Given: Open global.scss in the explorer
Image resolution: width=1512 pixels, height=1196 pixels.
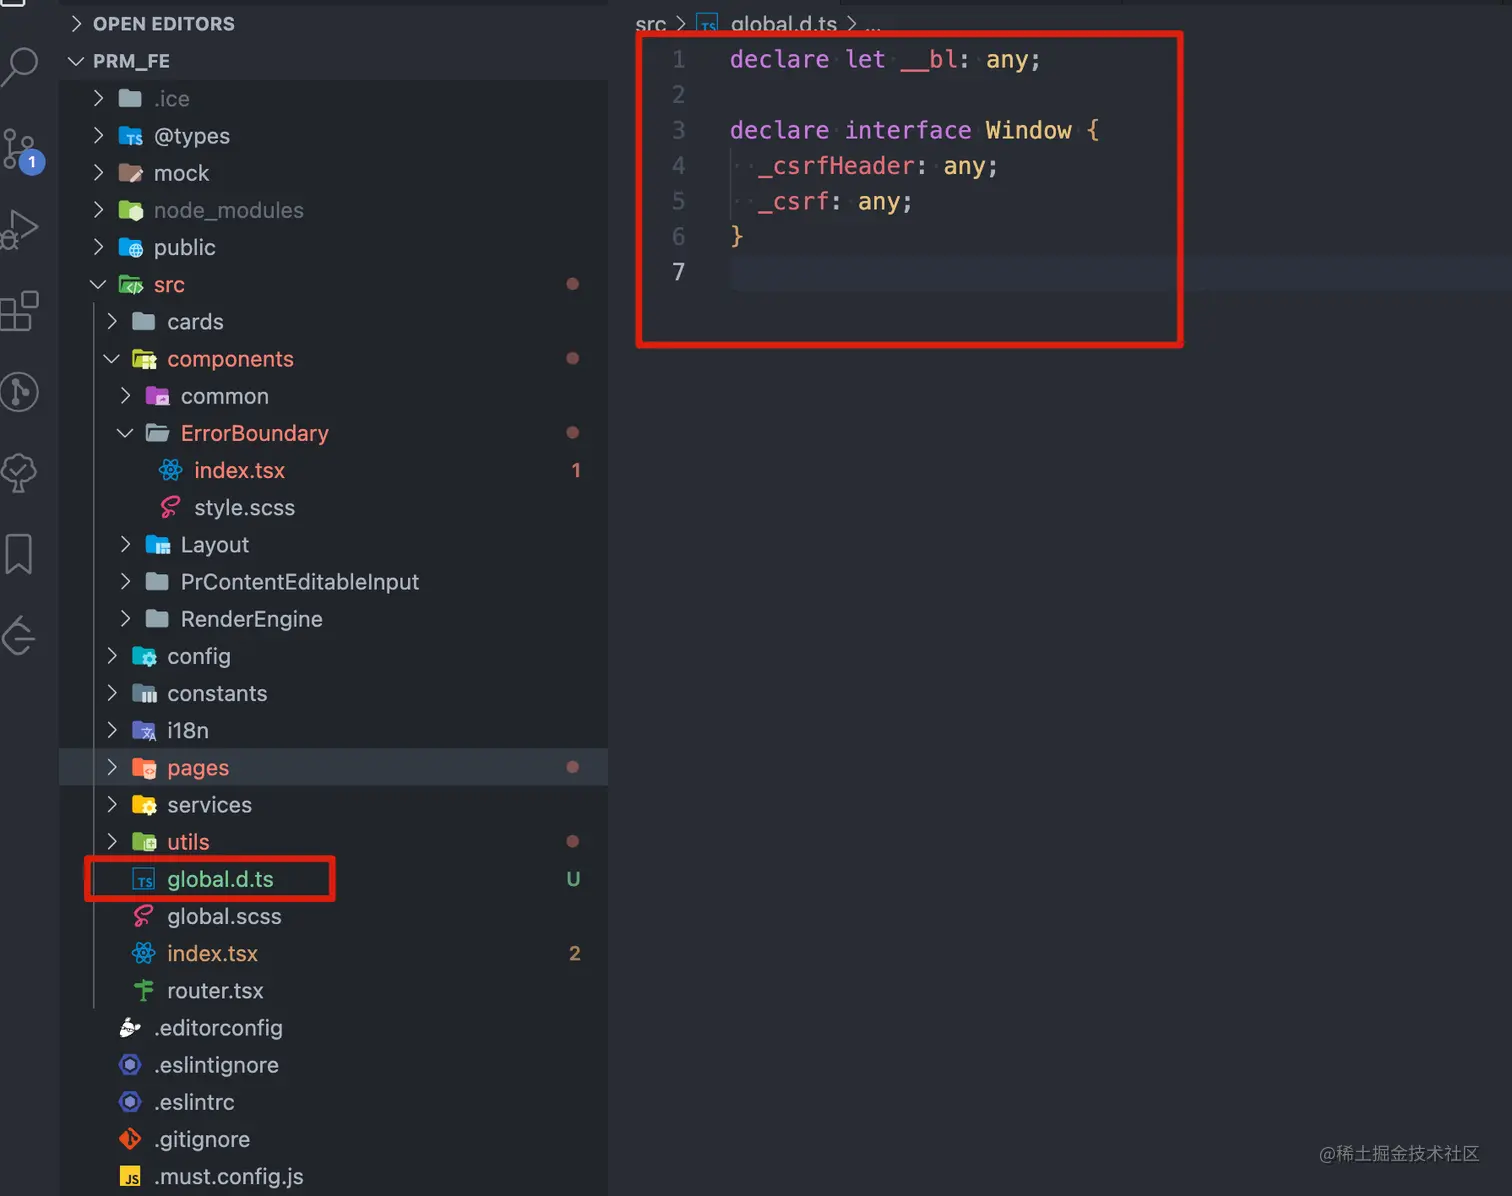Looking at the screenshot, I should [224, 917].
